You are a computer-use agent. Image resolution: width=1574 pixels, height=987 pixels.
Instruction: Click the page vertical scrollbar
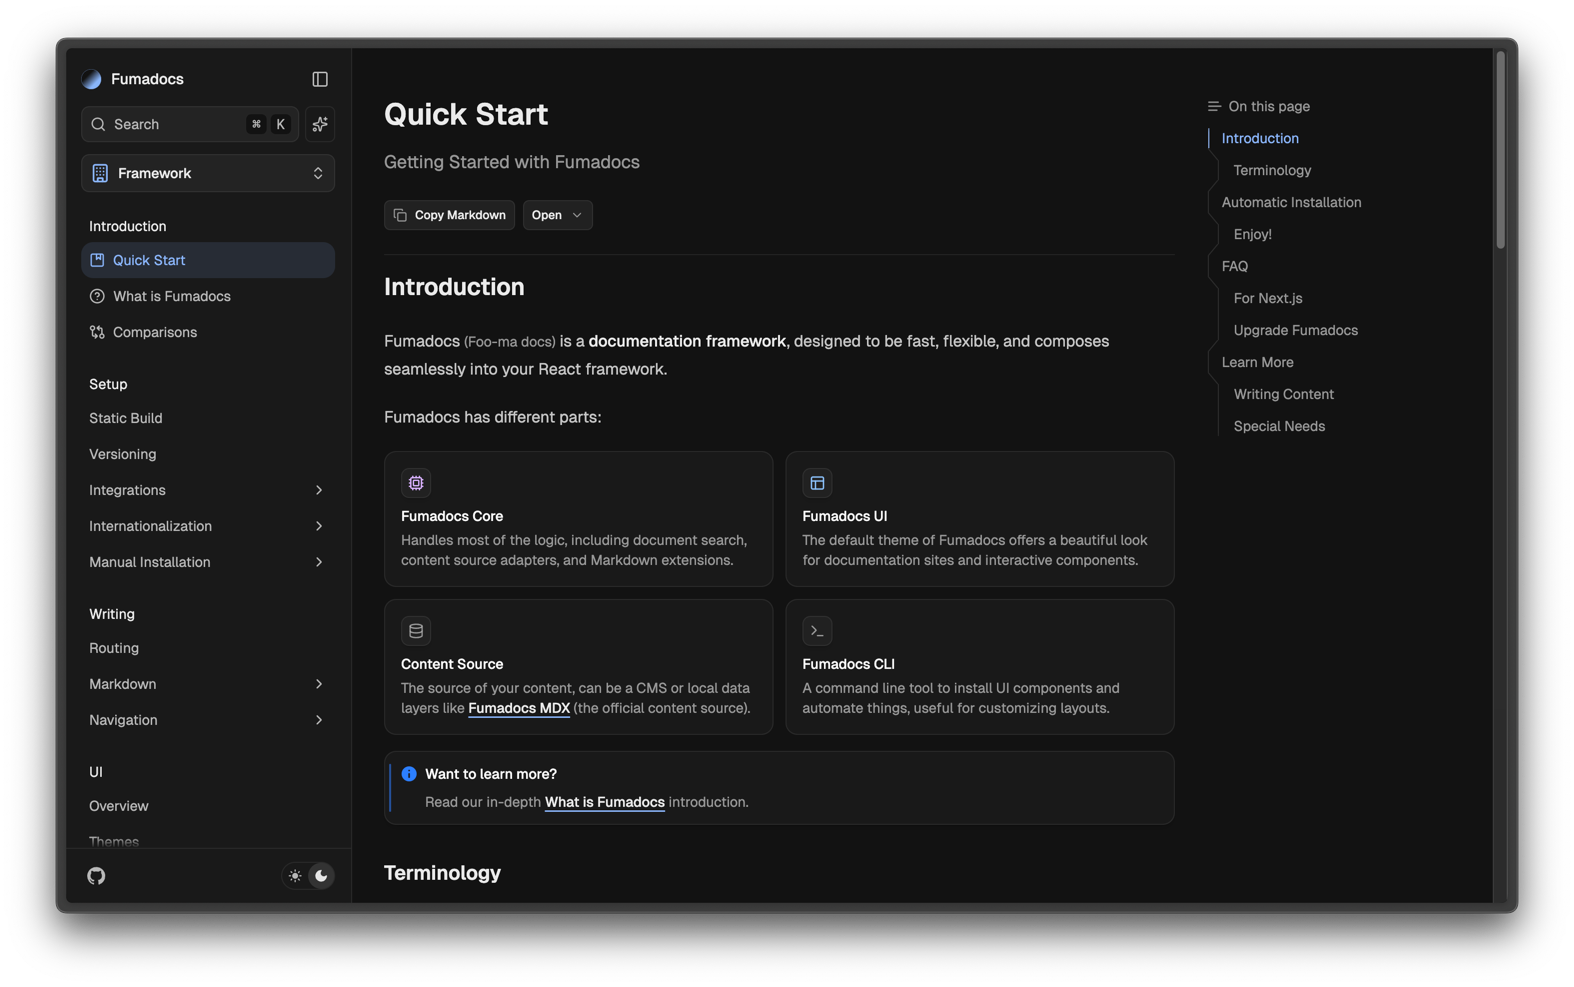pyautogui.click(x=1500, y=150)
